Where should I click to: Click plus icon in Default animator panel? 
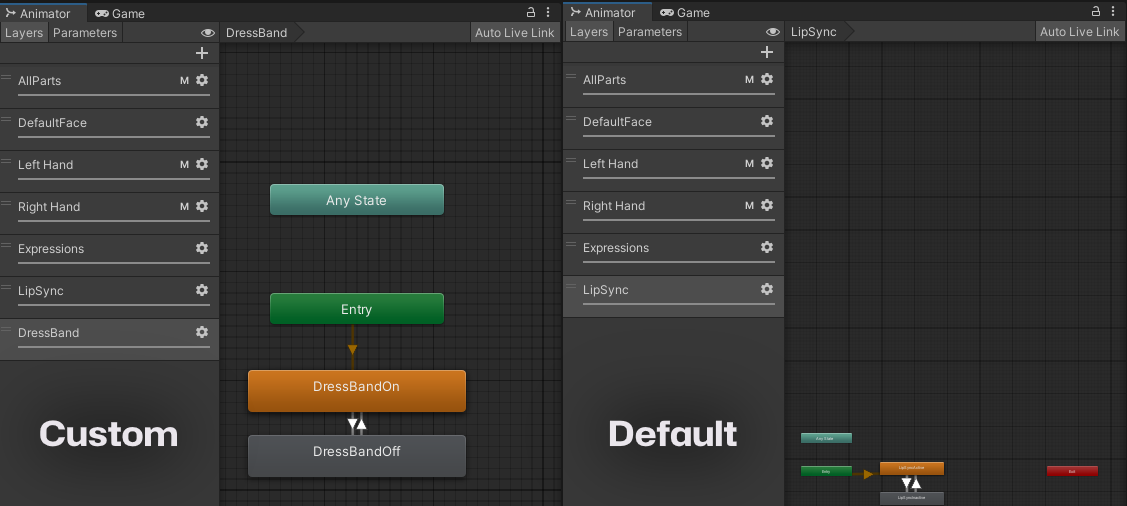coord(767,52)
